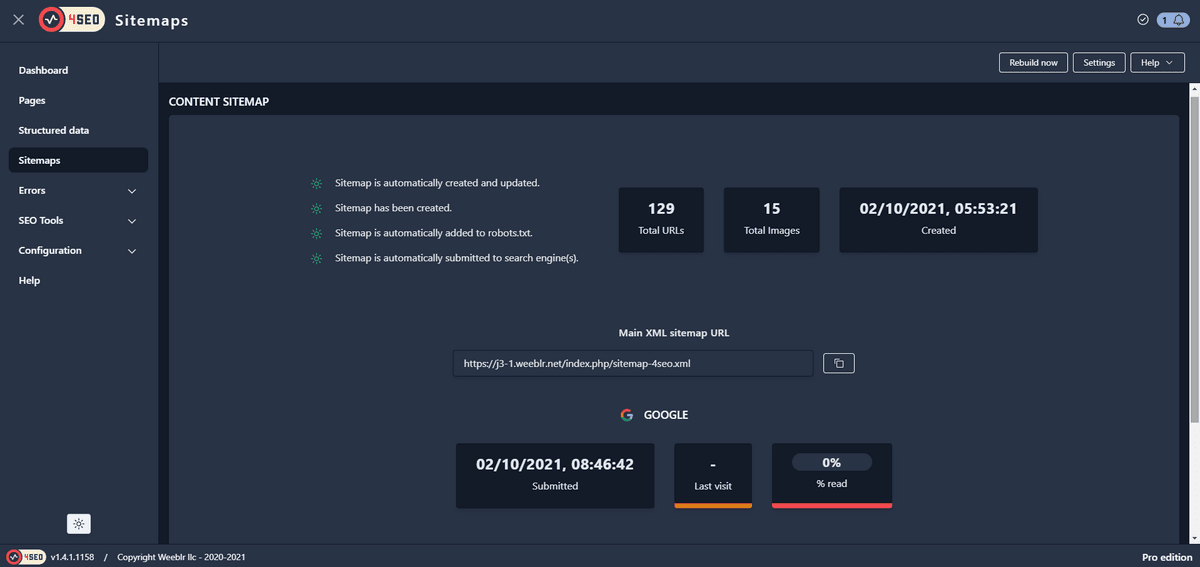Click version text v1.4.1.1158
The image size is (1200, 567).
(72, 557)
